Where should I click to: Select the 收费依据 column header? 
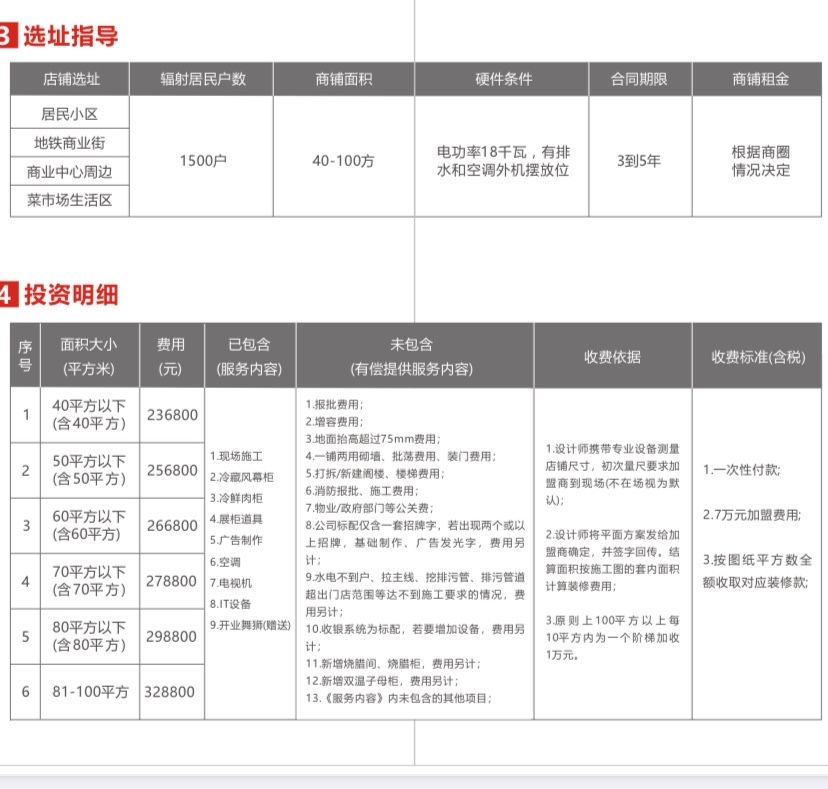click(612, 356)
